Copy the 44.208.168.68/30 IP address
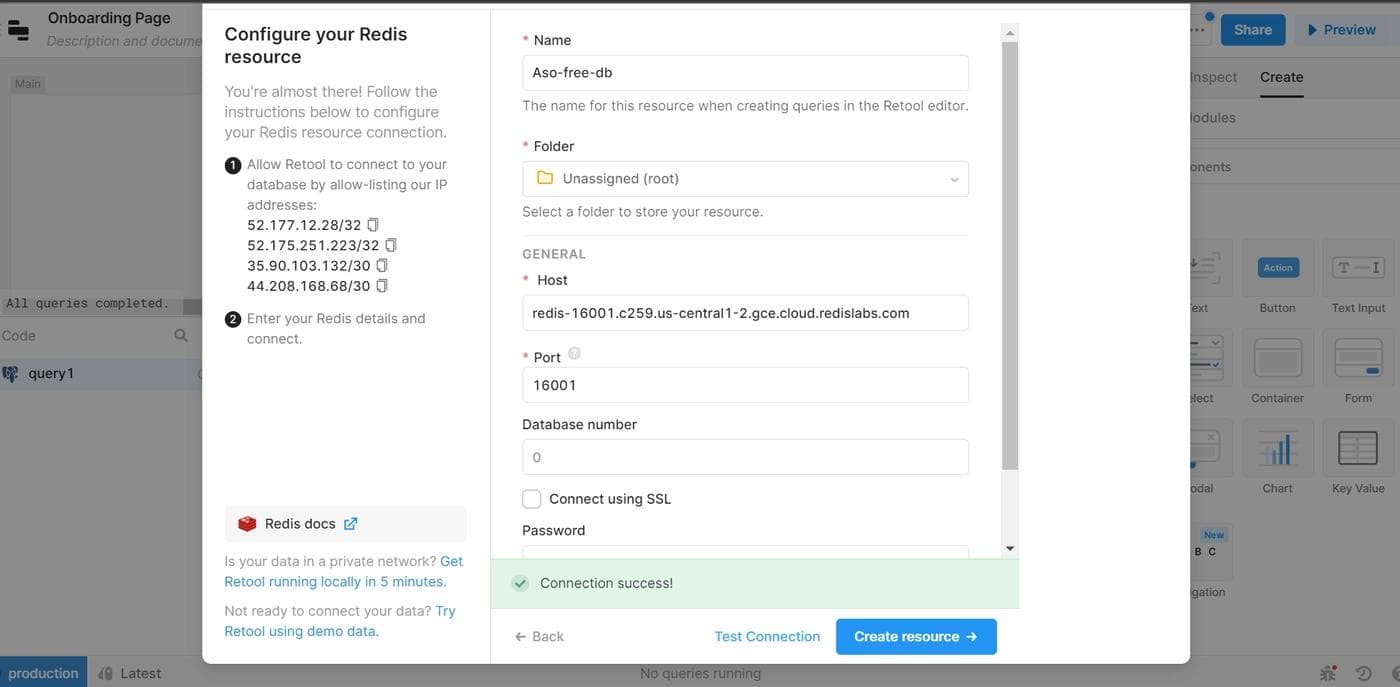The image size is (1400, 687). (381, 286)
